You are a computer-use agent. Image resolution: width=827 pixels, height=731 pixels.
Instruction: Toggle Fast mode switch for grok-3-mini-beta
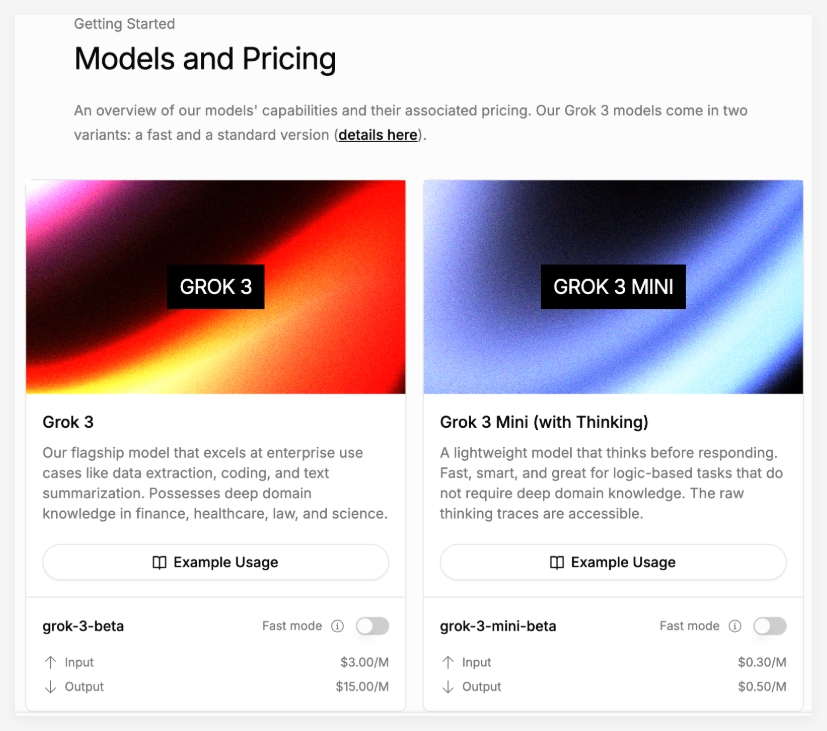click(770, 626)
